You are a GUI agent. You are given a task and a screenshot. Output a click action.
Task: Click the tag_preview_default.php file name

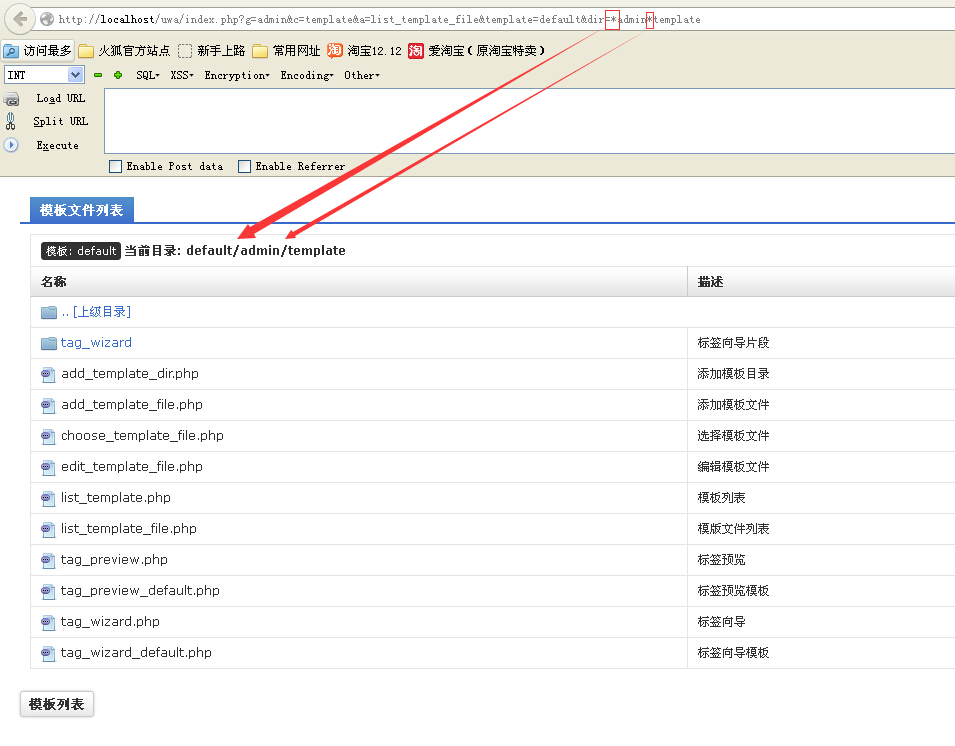click(140, 591)
